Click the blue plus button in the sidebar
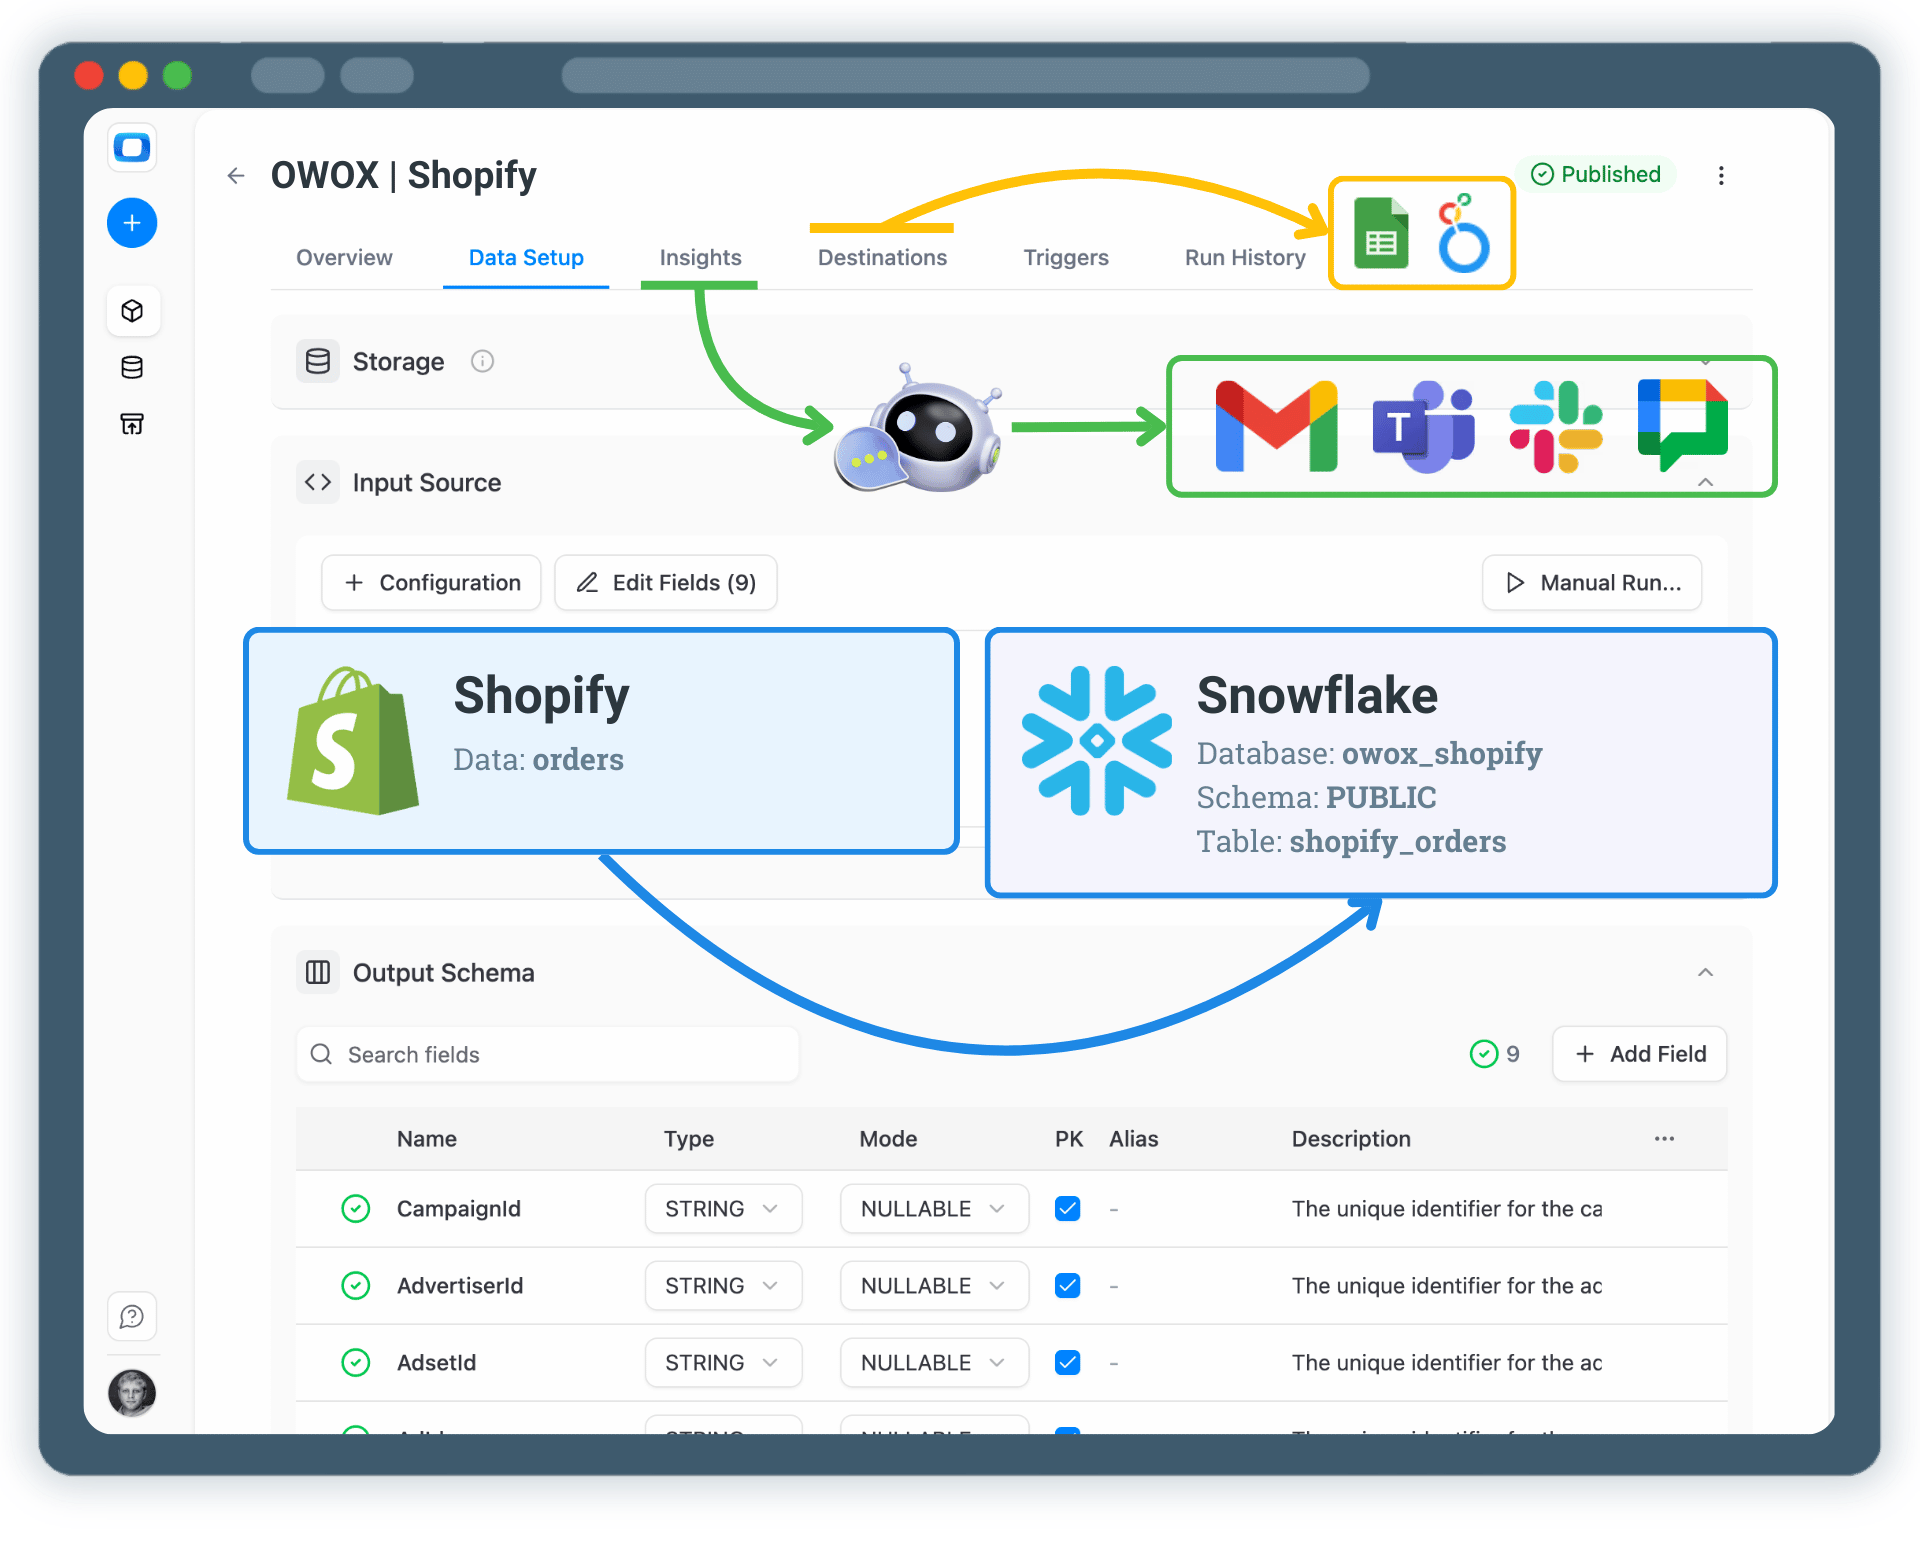1920x1562 pixels. click(132, 222)
